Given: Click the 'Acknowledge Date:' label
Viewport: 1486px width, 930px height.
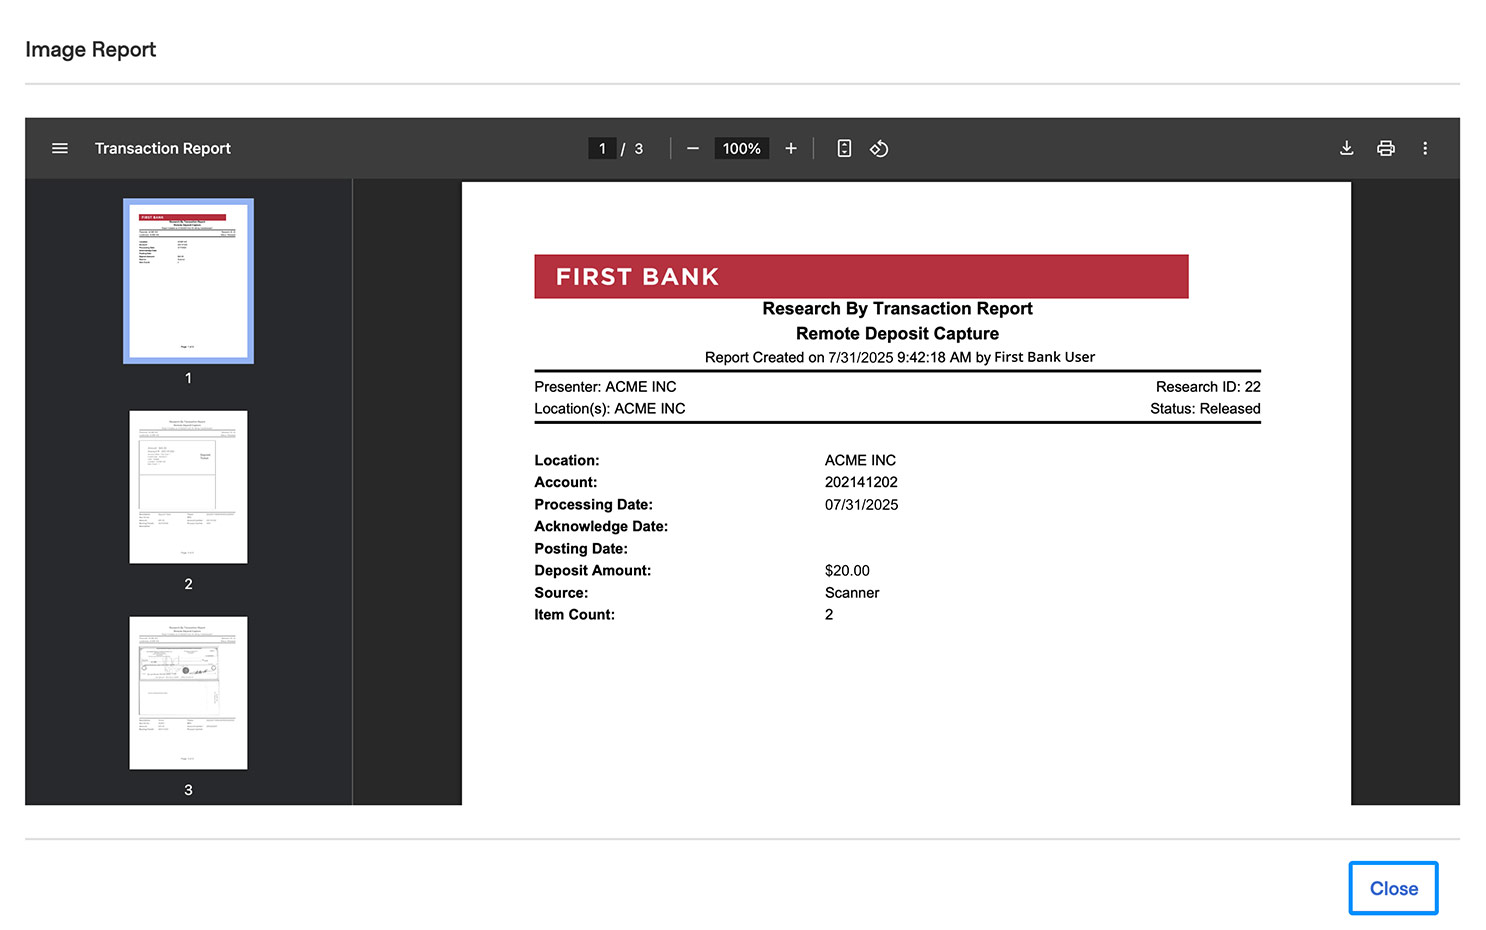Looking at the screenshot, I should pos(601,527).
